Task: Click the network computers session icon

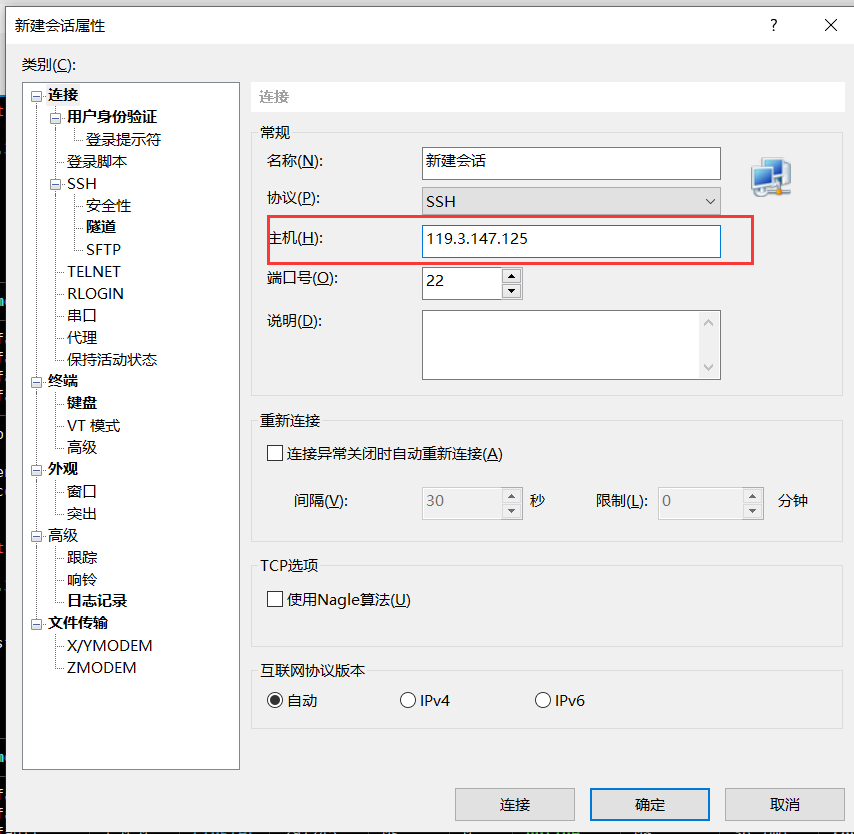Action: 771,176
